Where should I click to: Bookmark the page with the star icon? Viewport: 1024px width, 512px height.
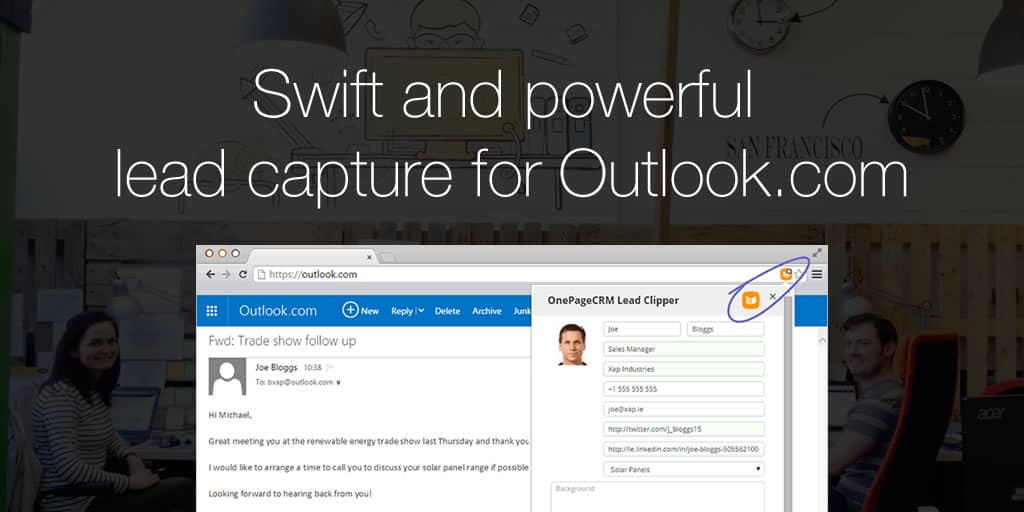[x=798, y=274]
